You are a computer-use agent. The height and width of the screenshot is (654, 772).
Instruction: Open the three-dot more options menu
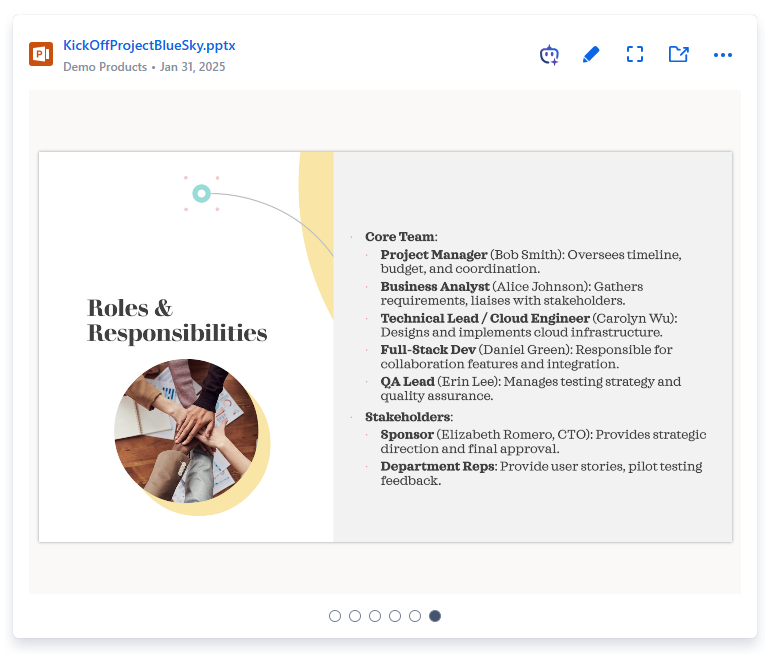pos(723,55)
